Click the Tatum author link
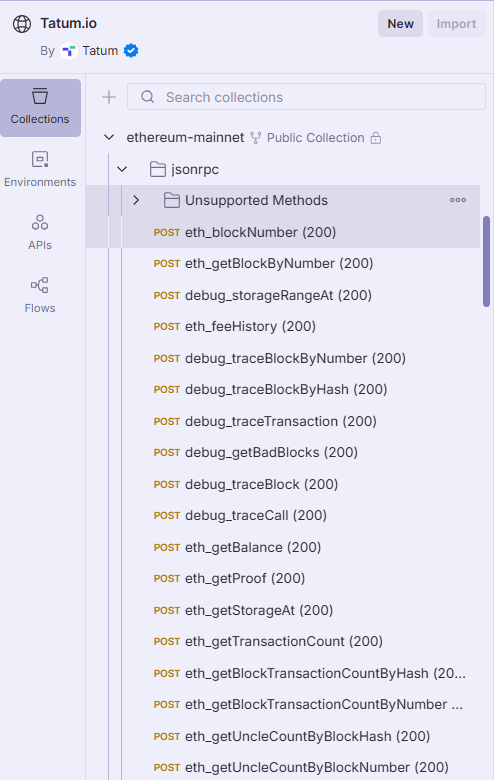The width and height of the screenshot is (494, 780). [x=100, y=51]
